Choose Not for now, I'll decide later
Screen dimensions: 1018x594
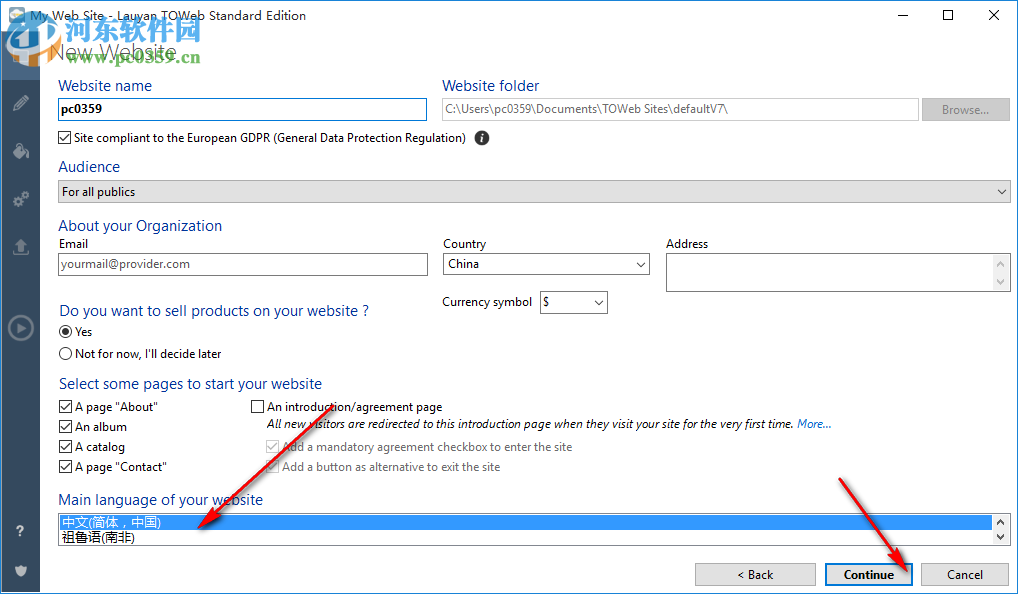coord(66,354)
